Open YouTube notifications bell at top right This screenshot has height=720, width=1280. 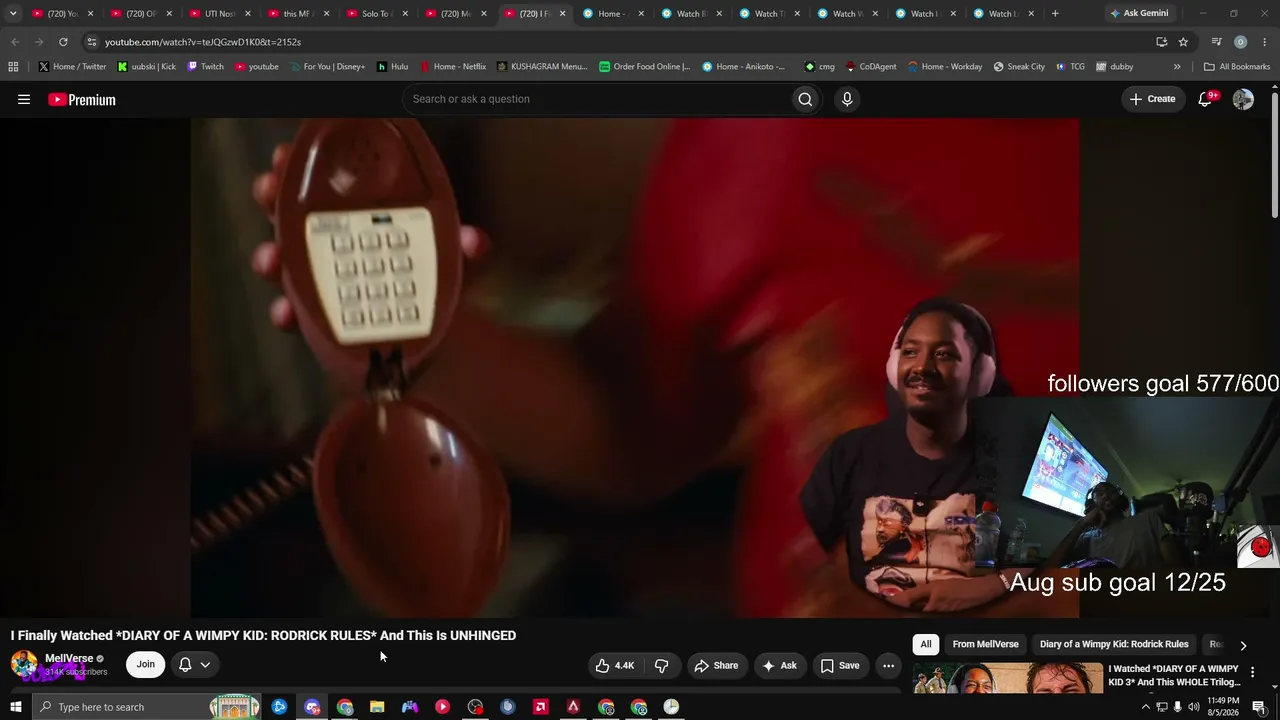1206,99
